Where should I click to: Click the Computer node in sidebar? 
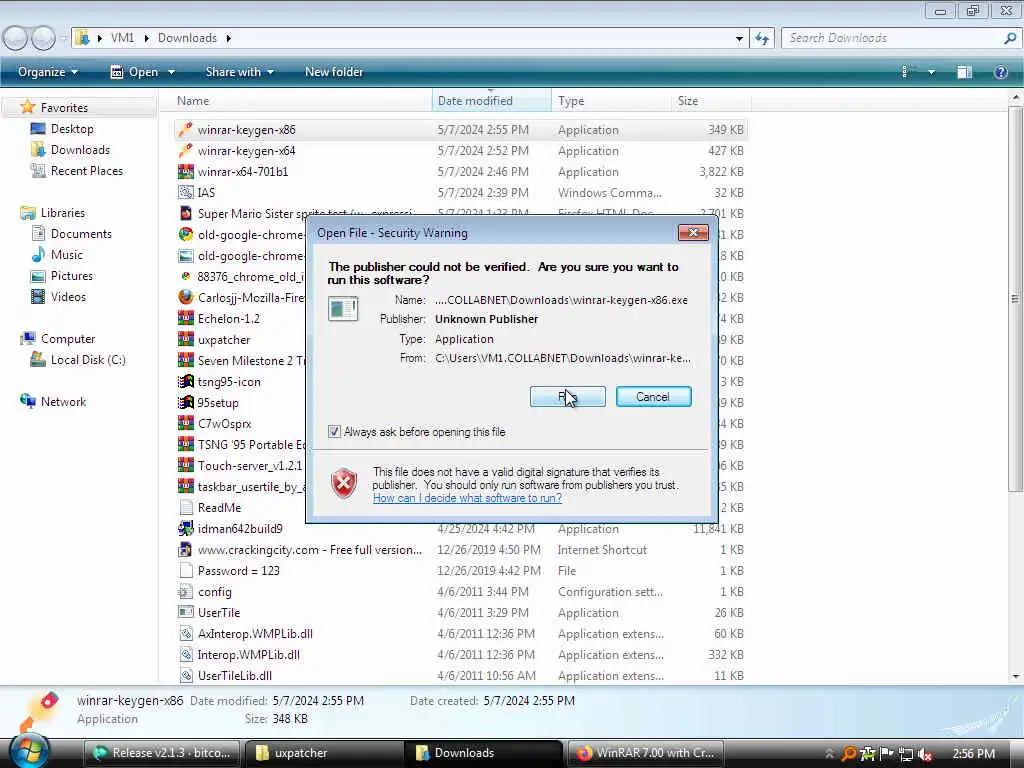(58, 338)
